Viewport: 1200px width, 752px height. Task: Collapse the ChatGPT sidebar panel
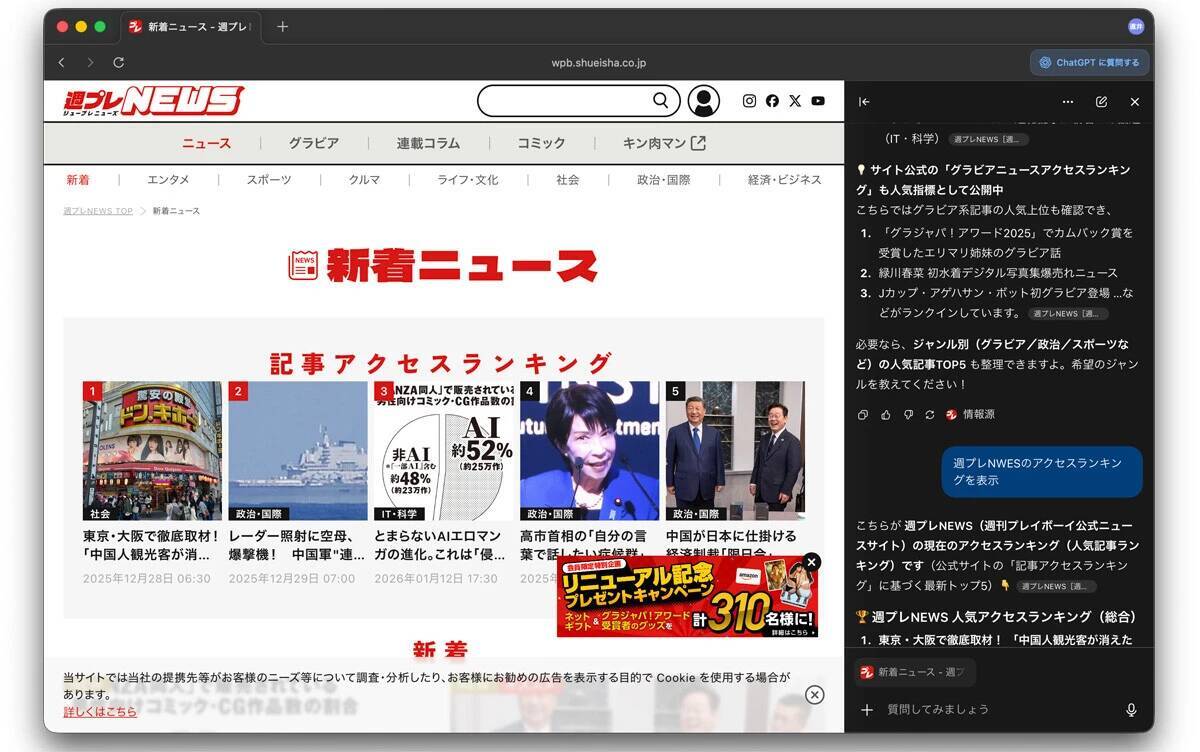864,101
